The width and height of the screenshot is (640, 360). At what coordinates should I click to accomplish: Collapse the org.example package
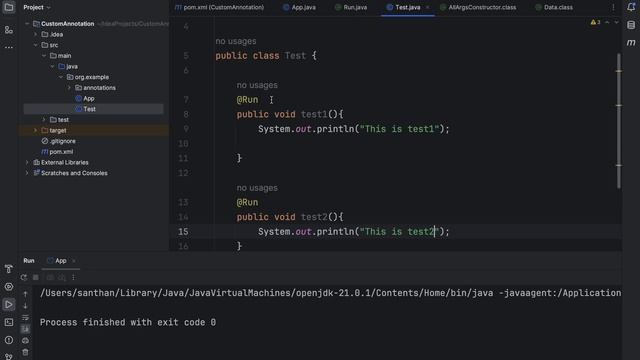coord(61,77)
